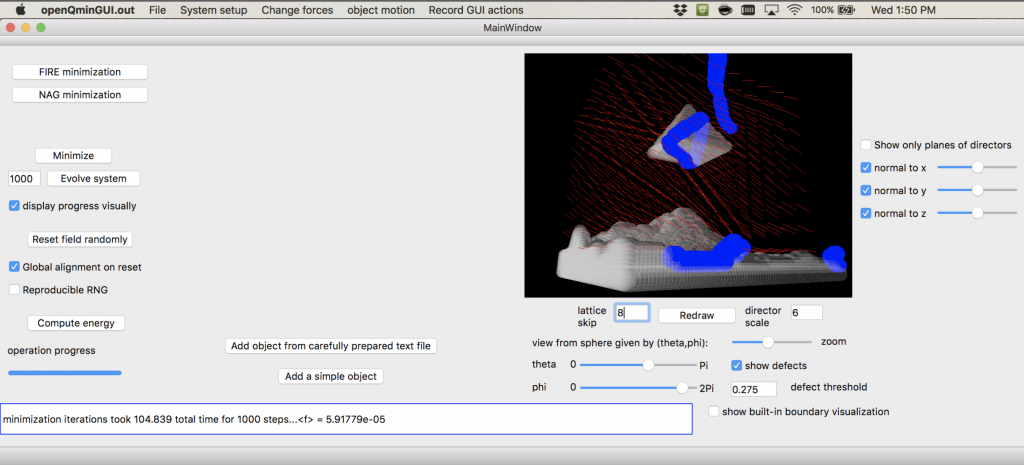Open the Apple menu
The height and width of the screenshot is (465, 1024).
point(20,10)
